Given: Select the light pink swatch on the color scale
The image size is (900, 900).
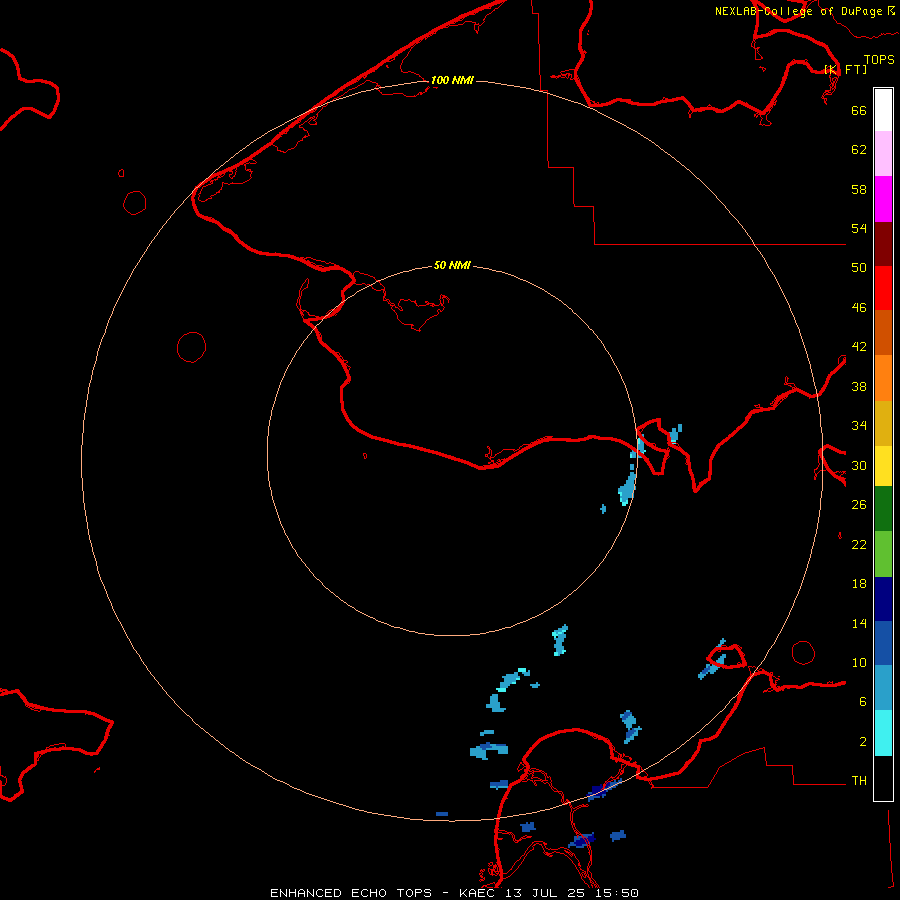Looking at the screenshot, I should click(x=883, y=153).
